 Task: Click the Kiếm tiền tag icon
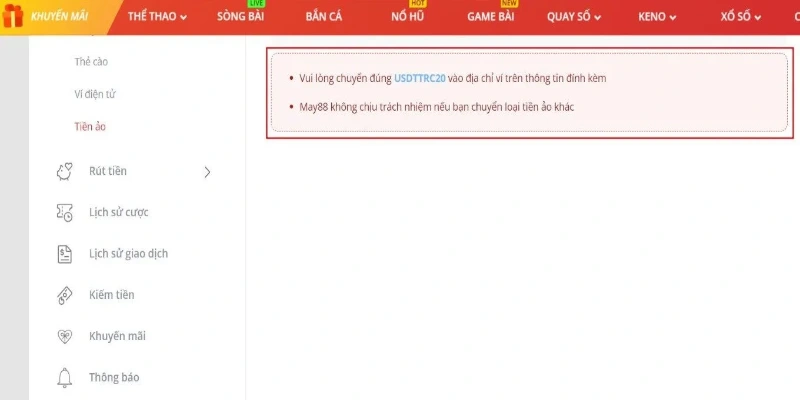[65, 295]
